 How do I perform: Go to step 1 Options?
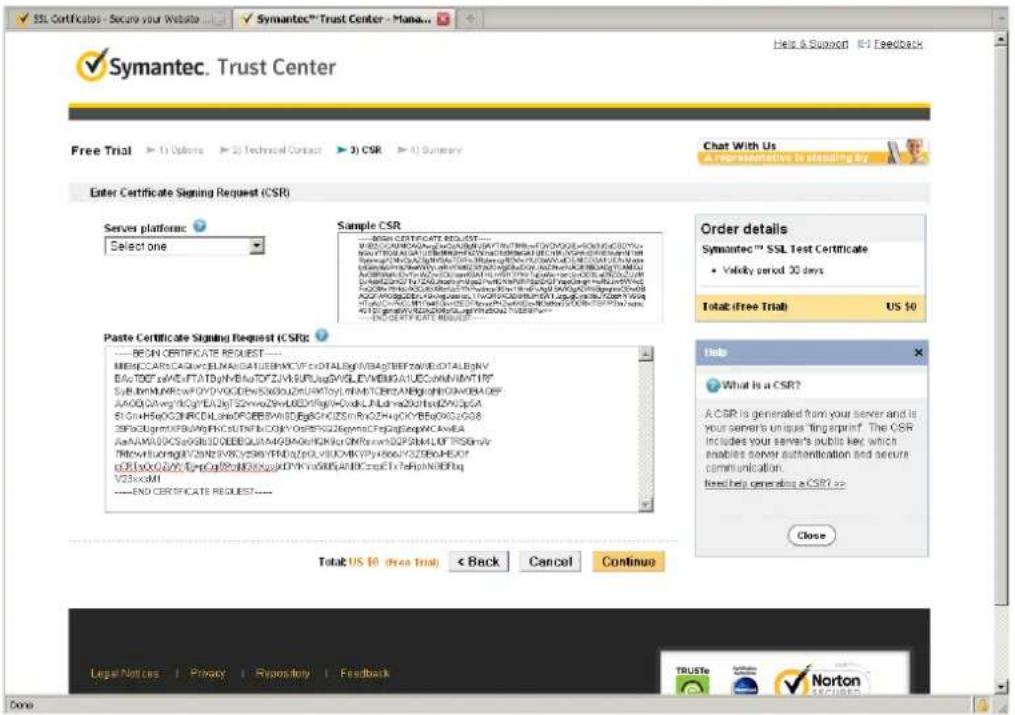pos(175,150)
